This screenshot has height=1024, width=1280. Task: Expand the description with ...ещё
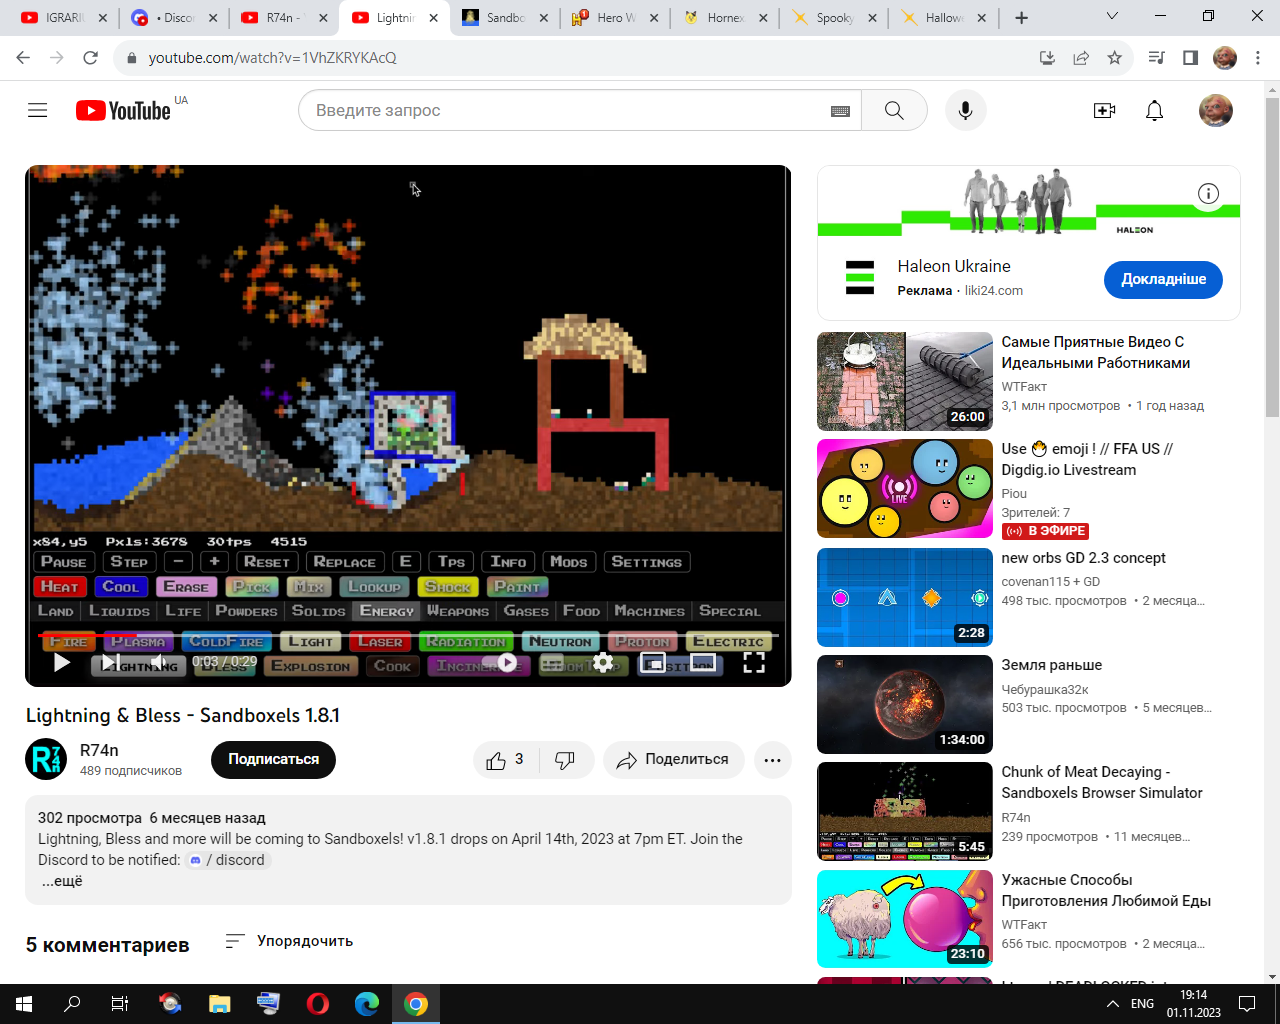pos(62,881)
